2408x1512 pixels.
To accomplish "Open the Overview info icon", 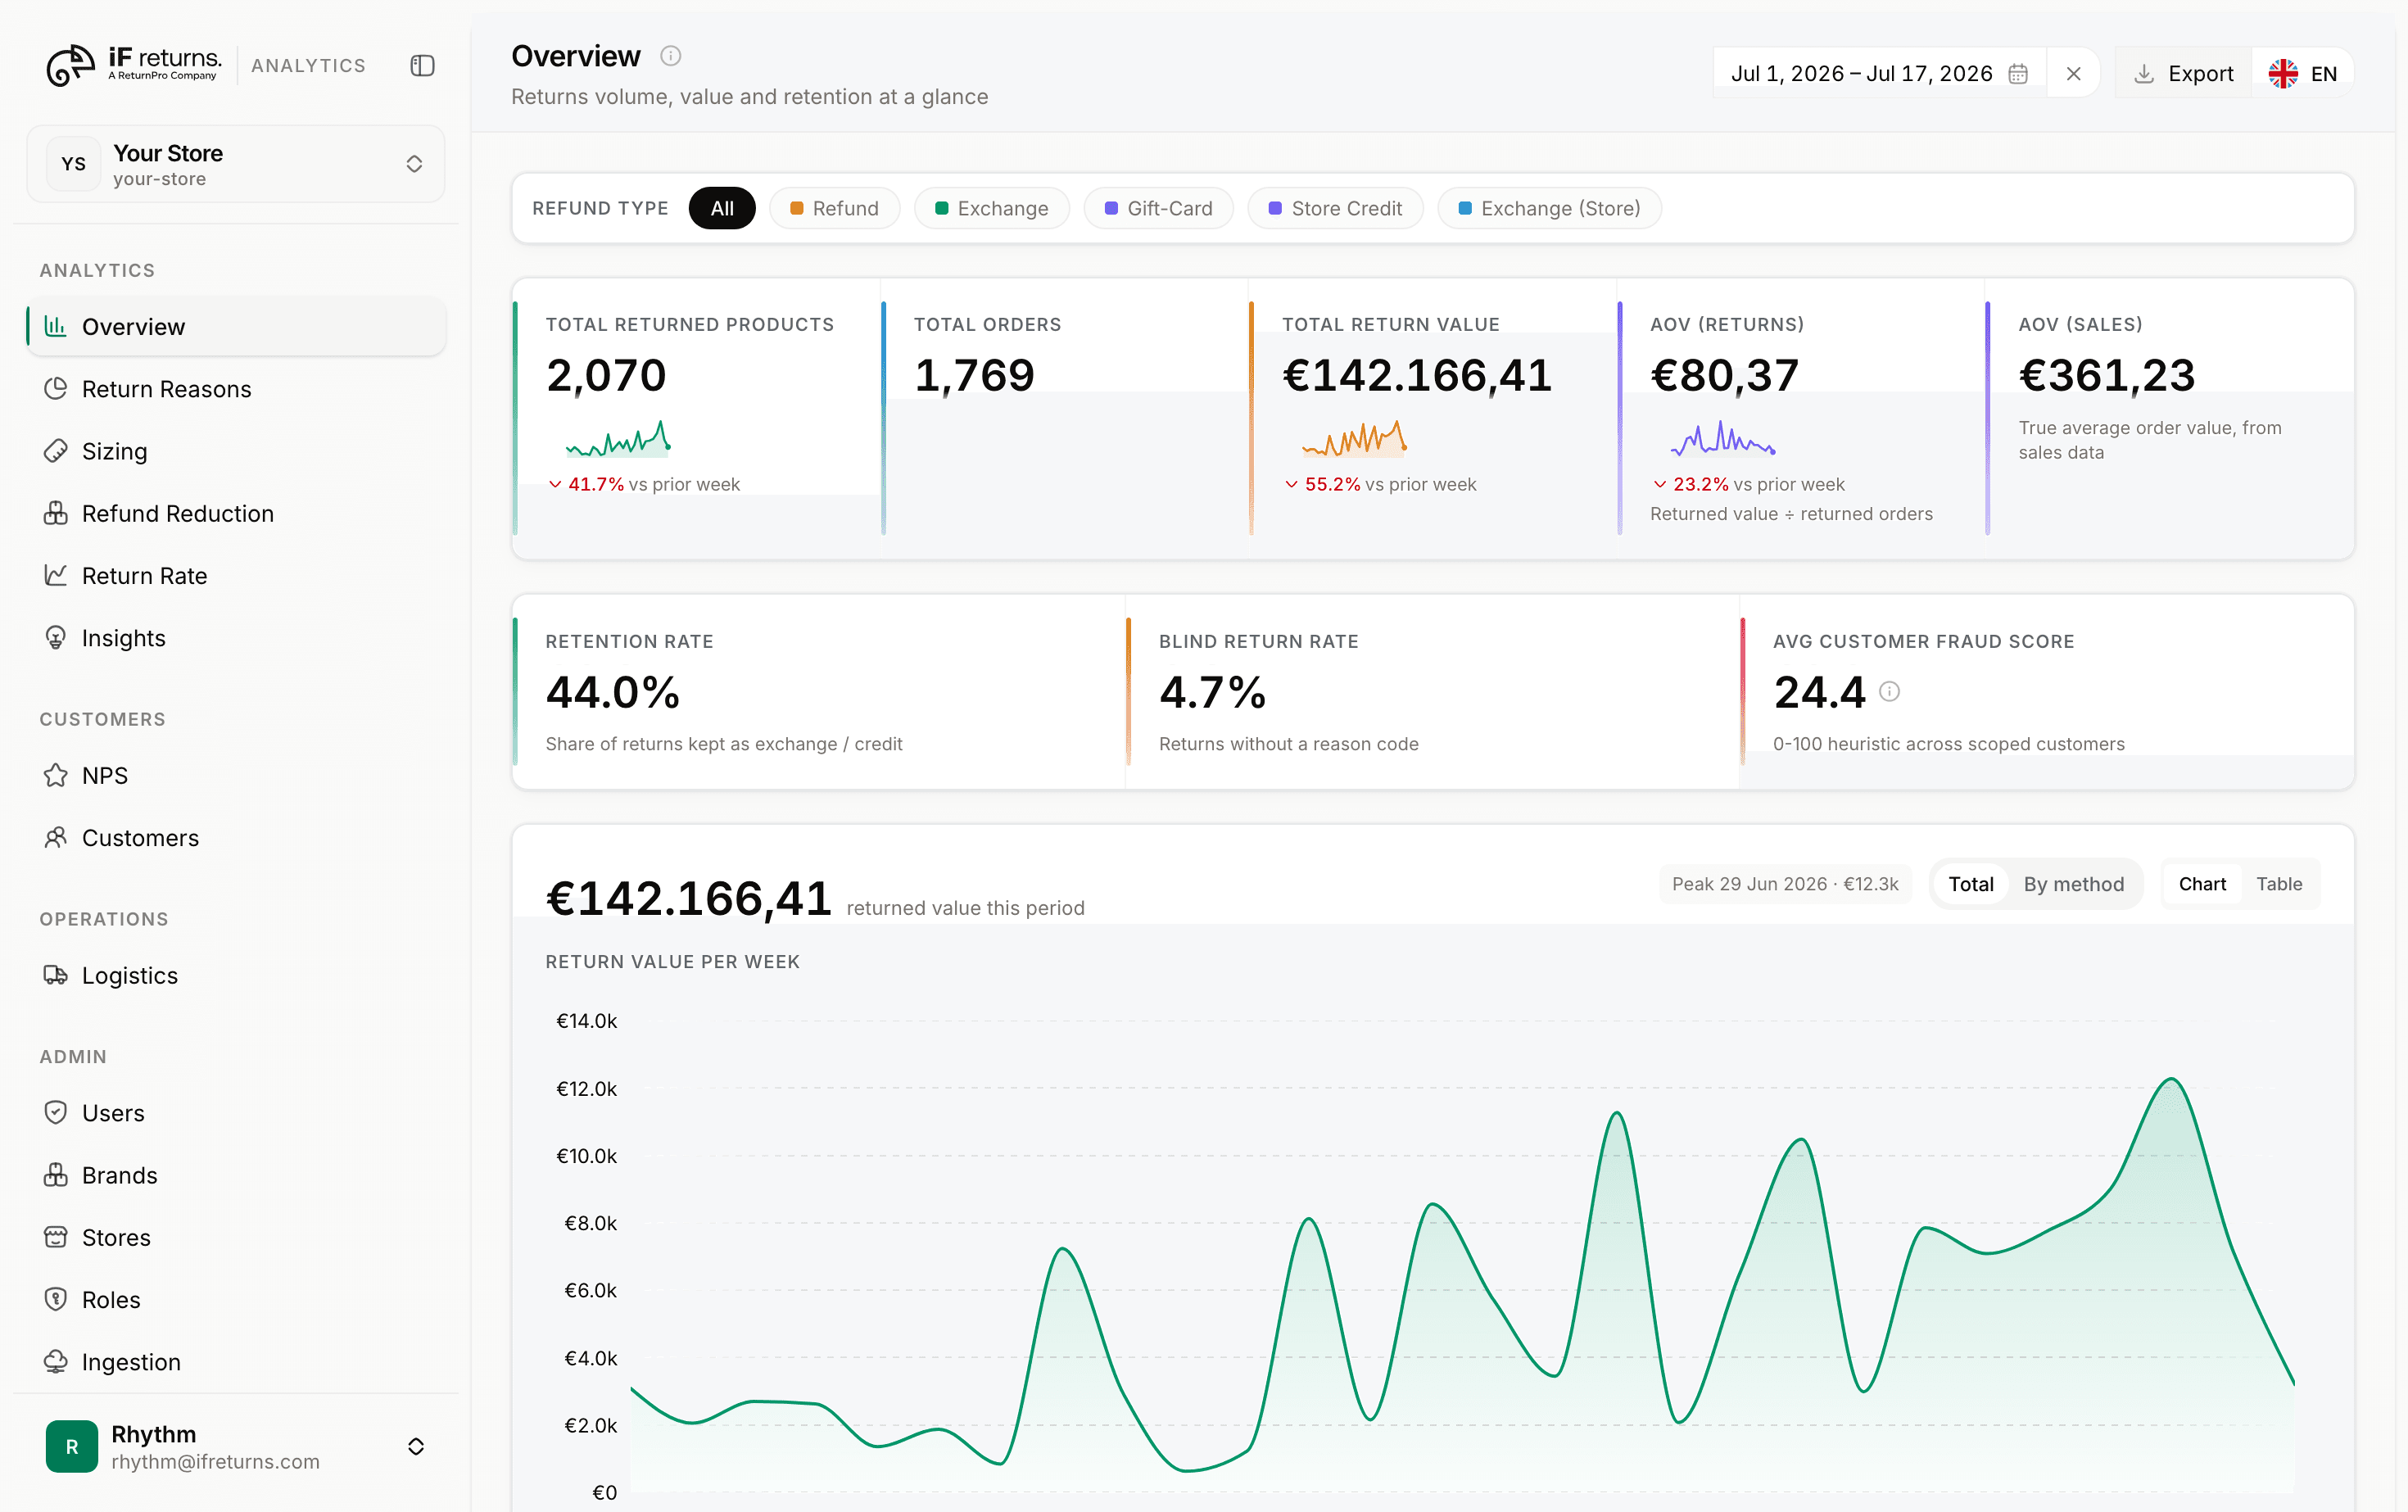I will (x=671, y=56).
